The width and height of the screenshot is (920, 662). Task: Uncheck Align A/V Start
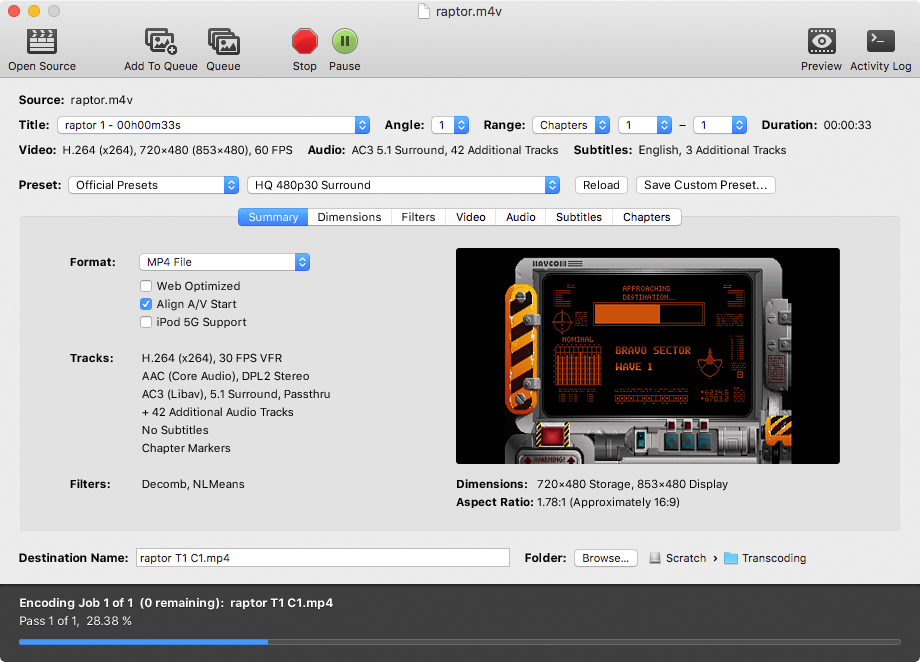tap(146, 304)
